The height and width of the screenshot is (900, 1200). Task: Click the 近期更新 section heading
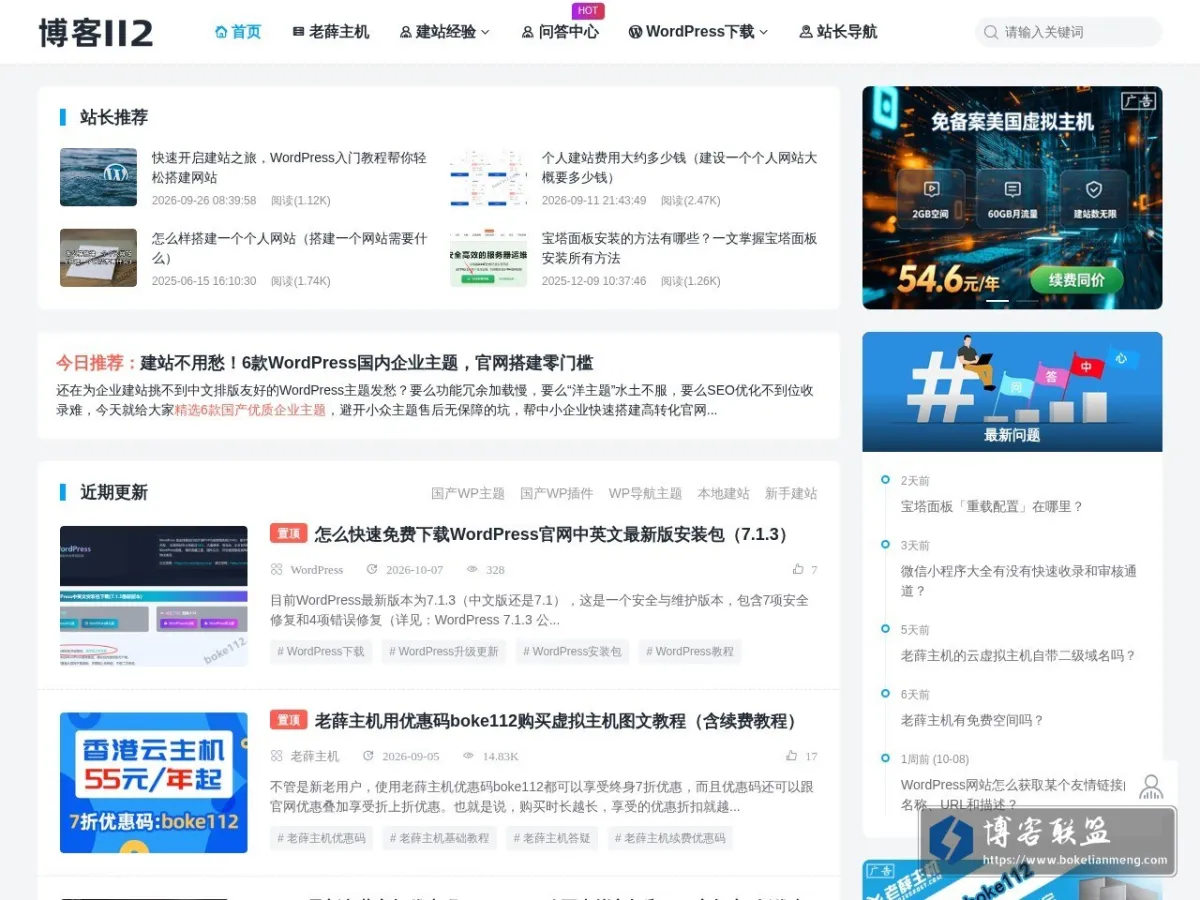114,492
